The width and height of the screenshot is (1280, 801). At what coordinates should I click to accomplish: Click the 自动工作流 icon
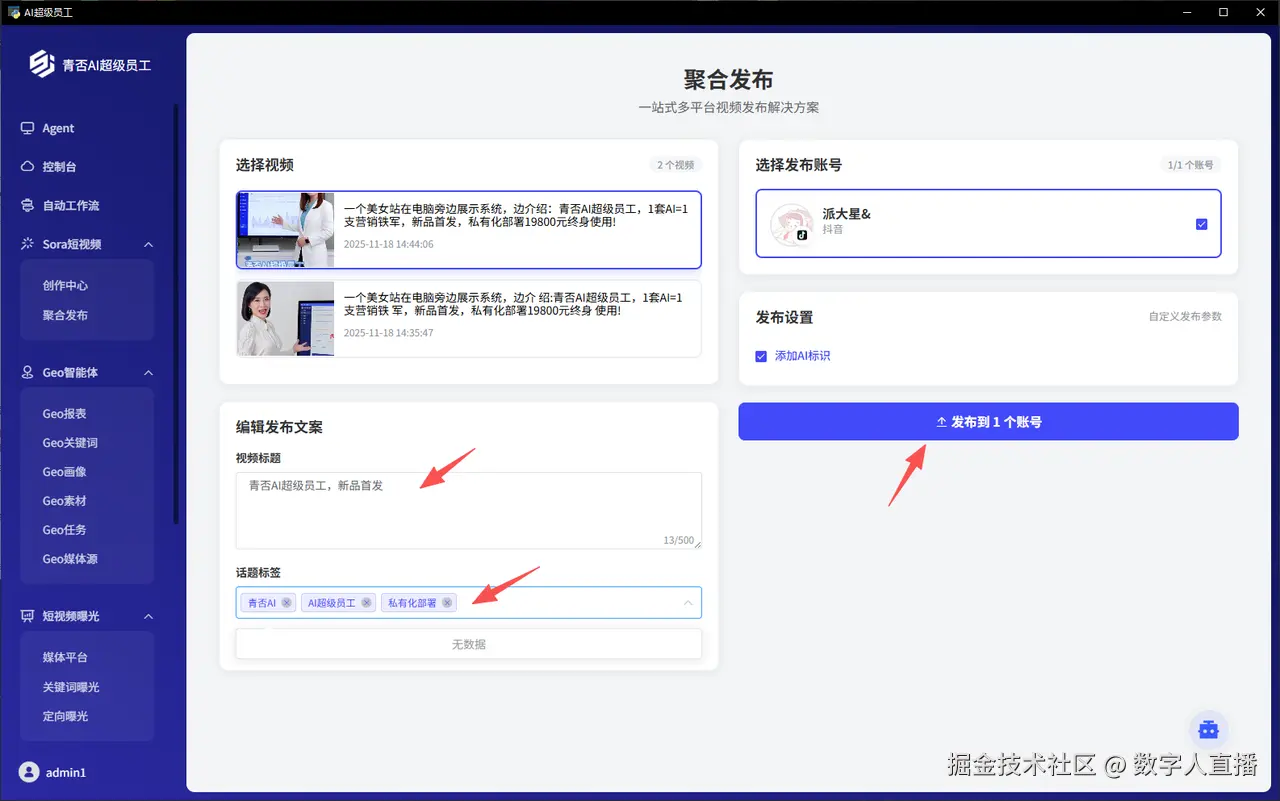28,205
